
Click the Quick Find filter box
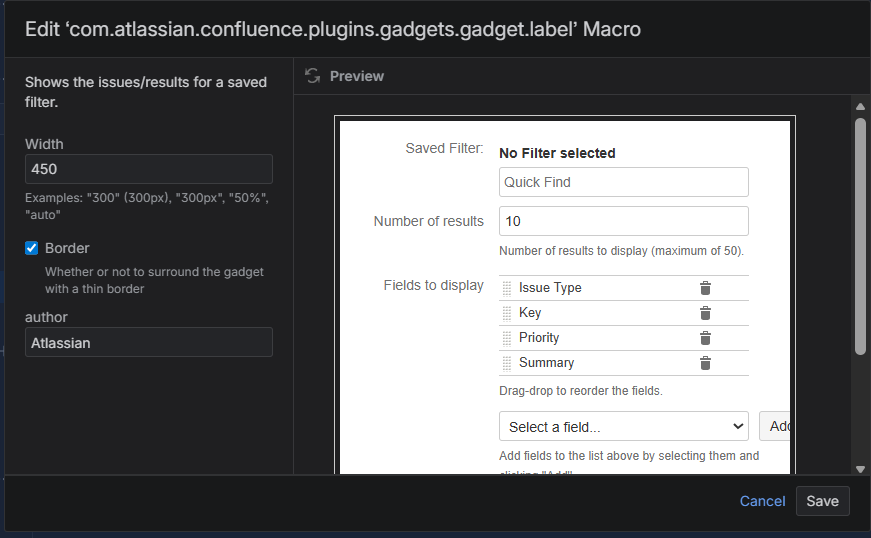pos(624,182)
